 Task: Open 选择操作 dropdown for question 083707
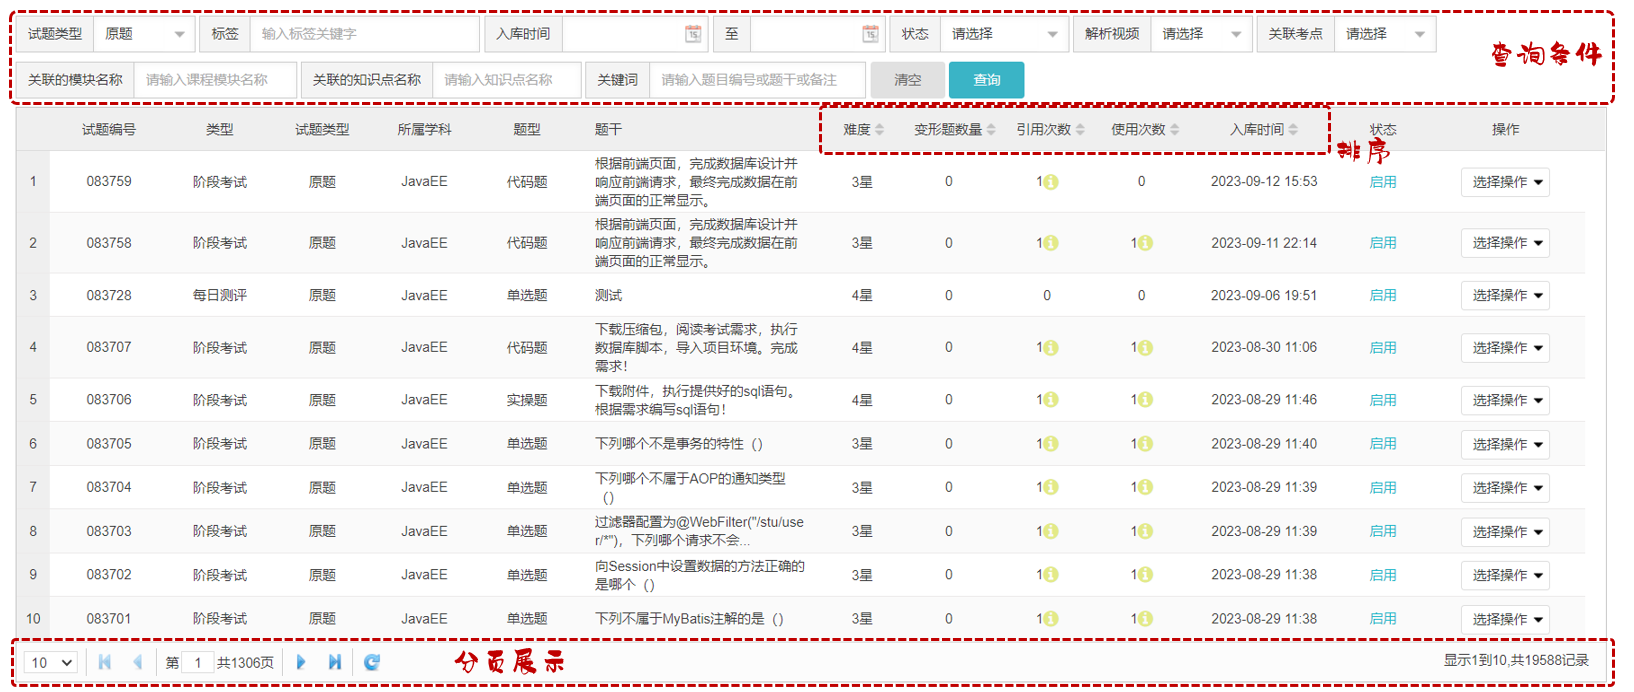point(1506,348)
